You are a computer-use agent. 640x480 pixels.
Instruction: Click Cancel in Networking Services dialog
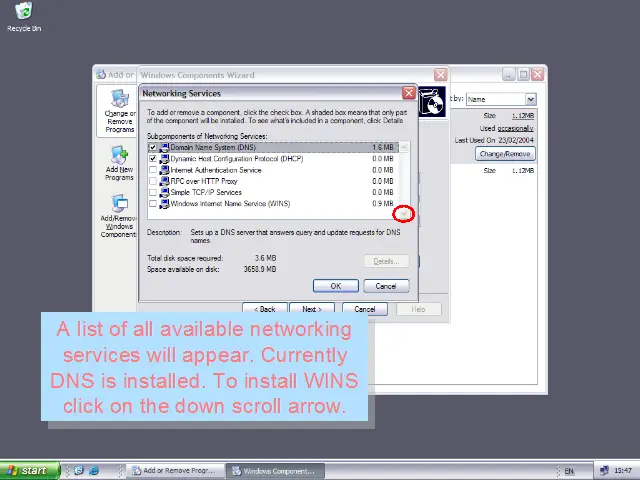click(385, 286)
